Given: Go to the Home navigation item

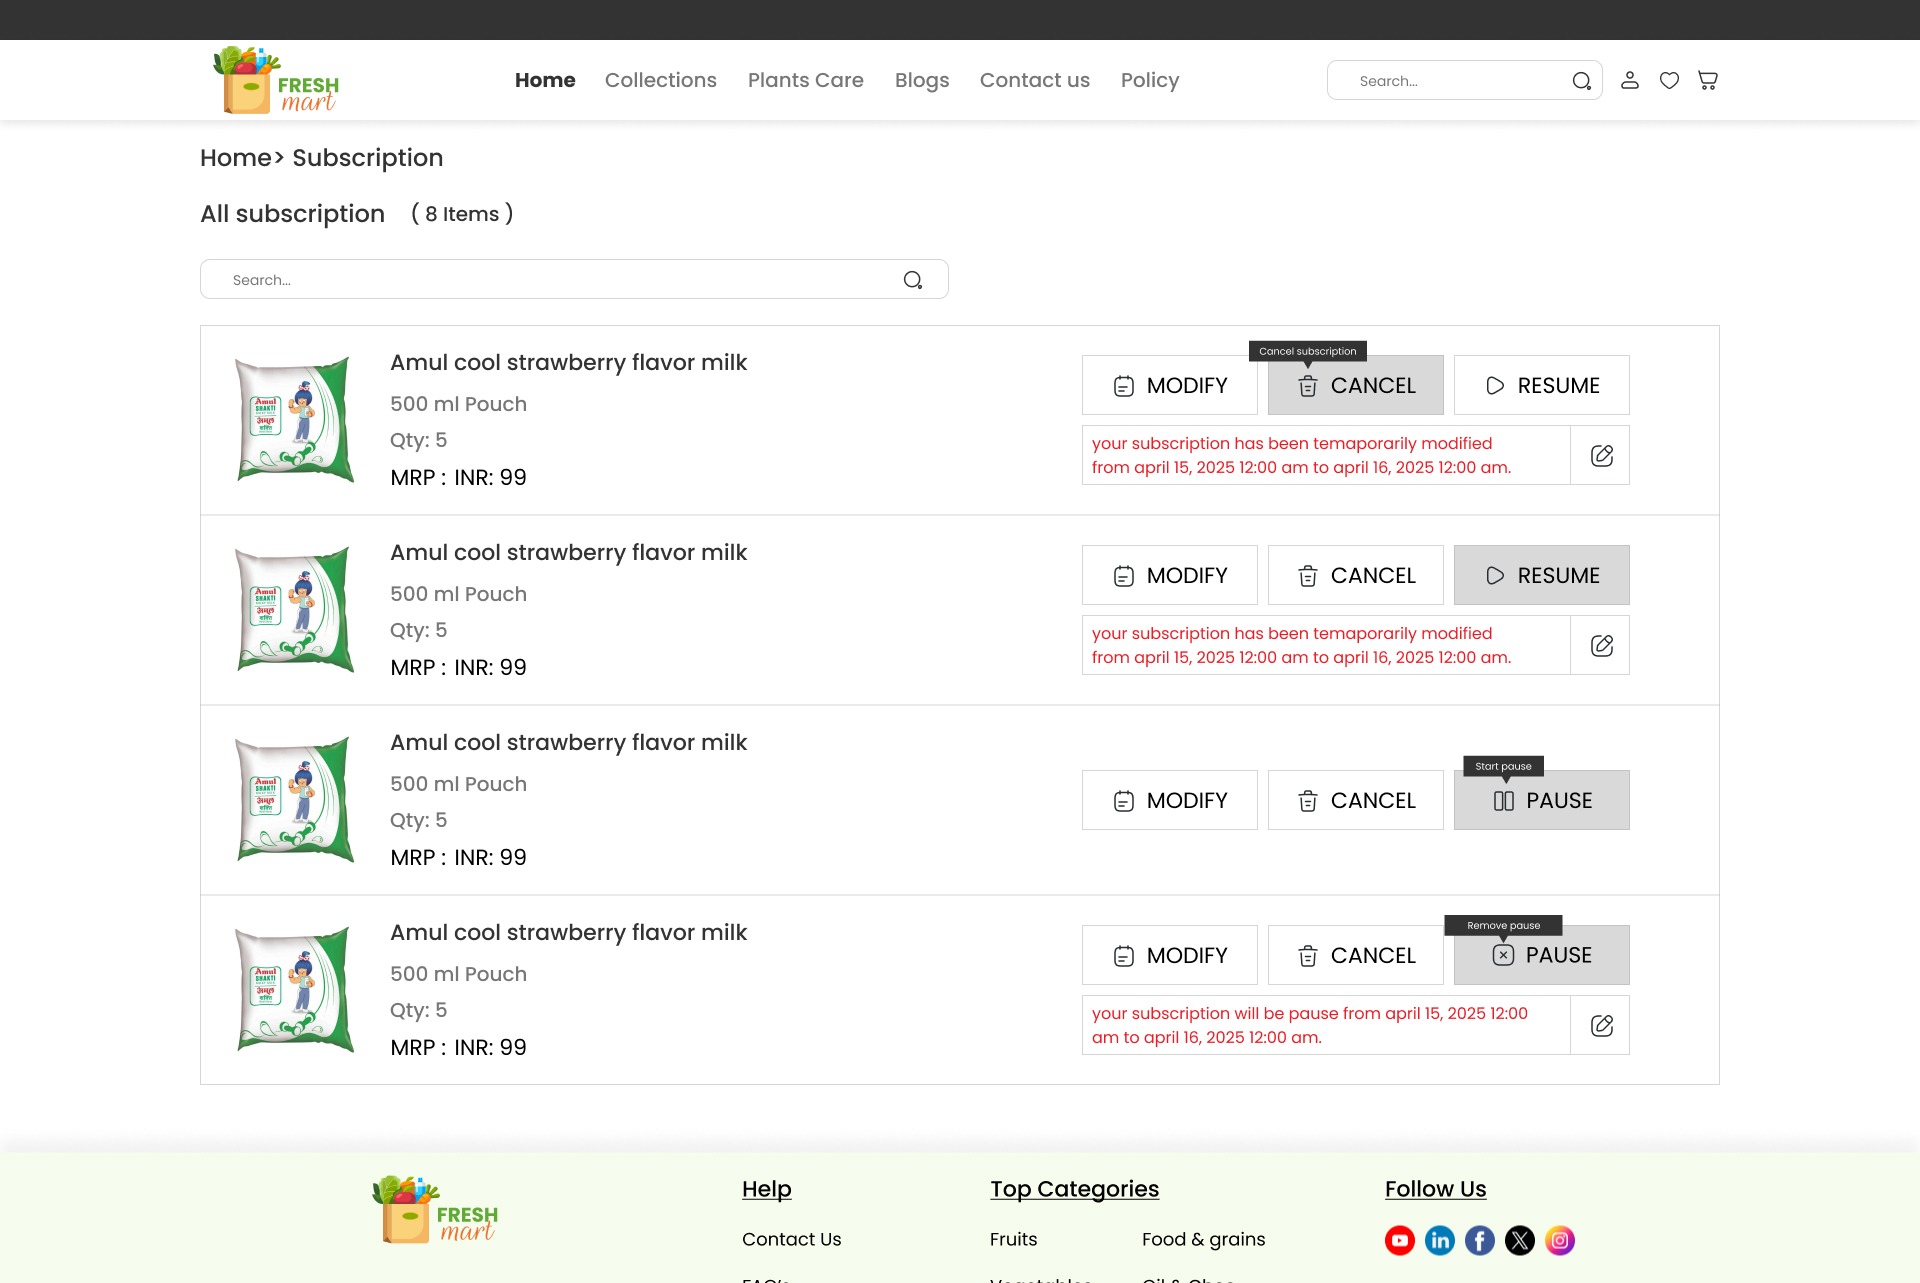Looking at the screenshot, I should (x=545, y=80).
